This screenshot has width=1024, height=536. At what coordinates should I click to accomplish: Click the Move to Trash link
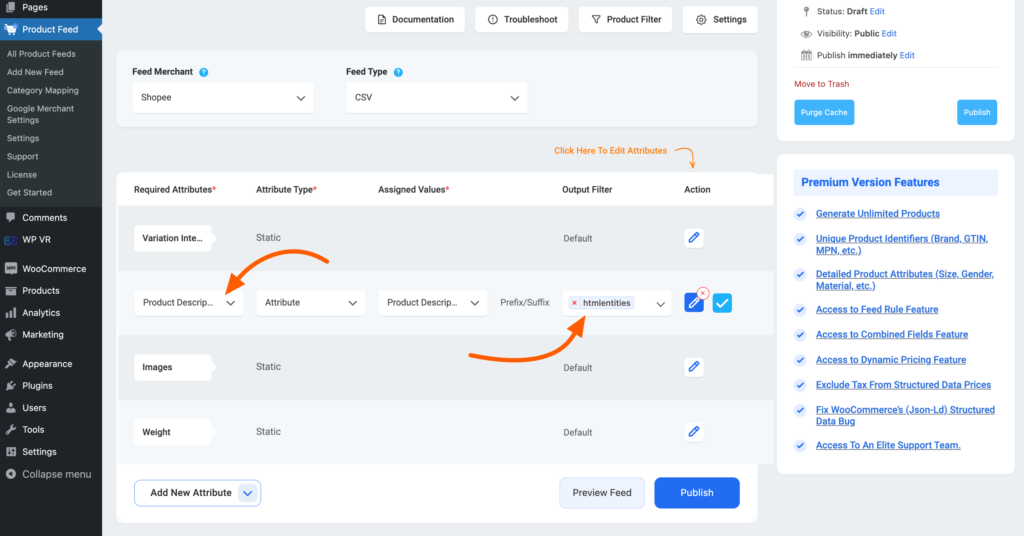(822, 84)
